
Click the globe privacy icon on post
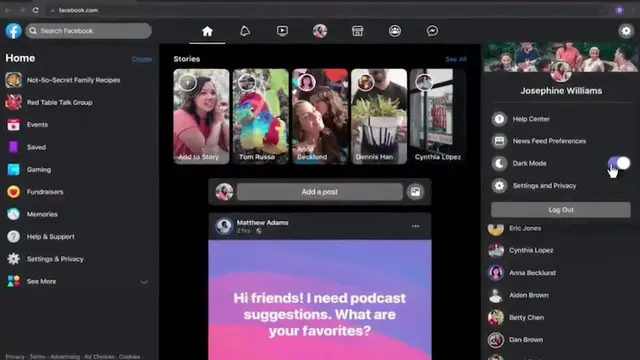pyautogui.click(x=258, y=231)
